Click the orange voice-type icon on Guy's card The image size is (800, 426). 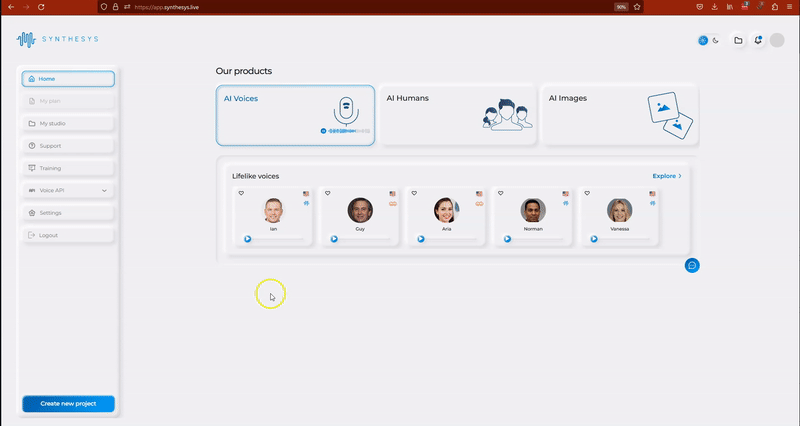[x=393, y=204]
